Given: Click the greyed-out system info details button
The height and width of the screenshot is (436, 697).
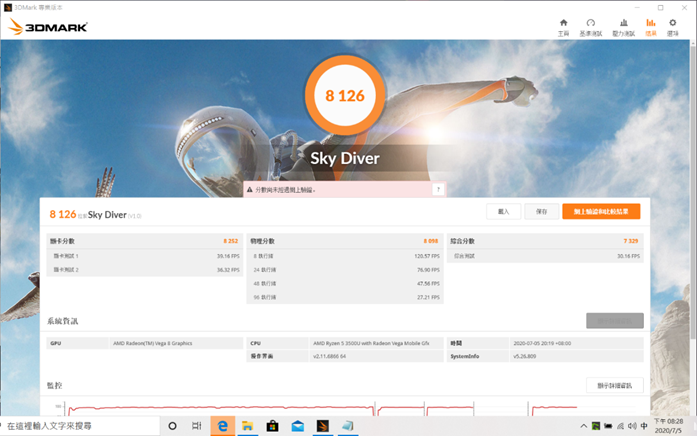Looking at the screenshot, I should coord(614,321).
